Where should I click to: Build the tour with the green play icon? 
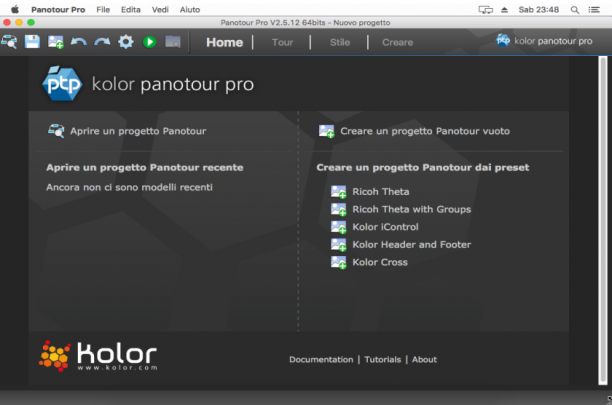(x=149, y=42)
